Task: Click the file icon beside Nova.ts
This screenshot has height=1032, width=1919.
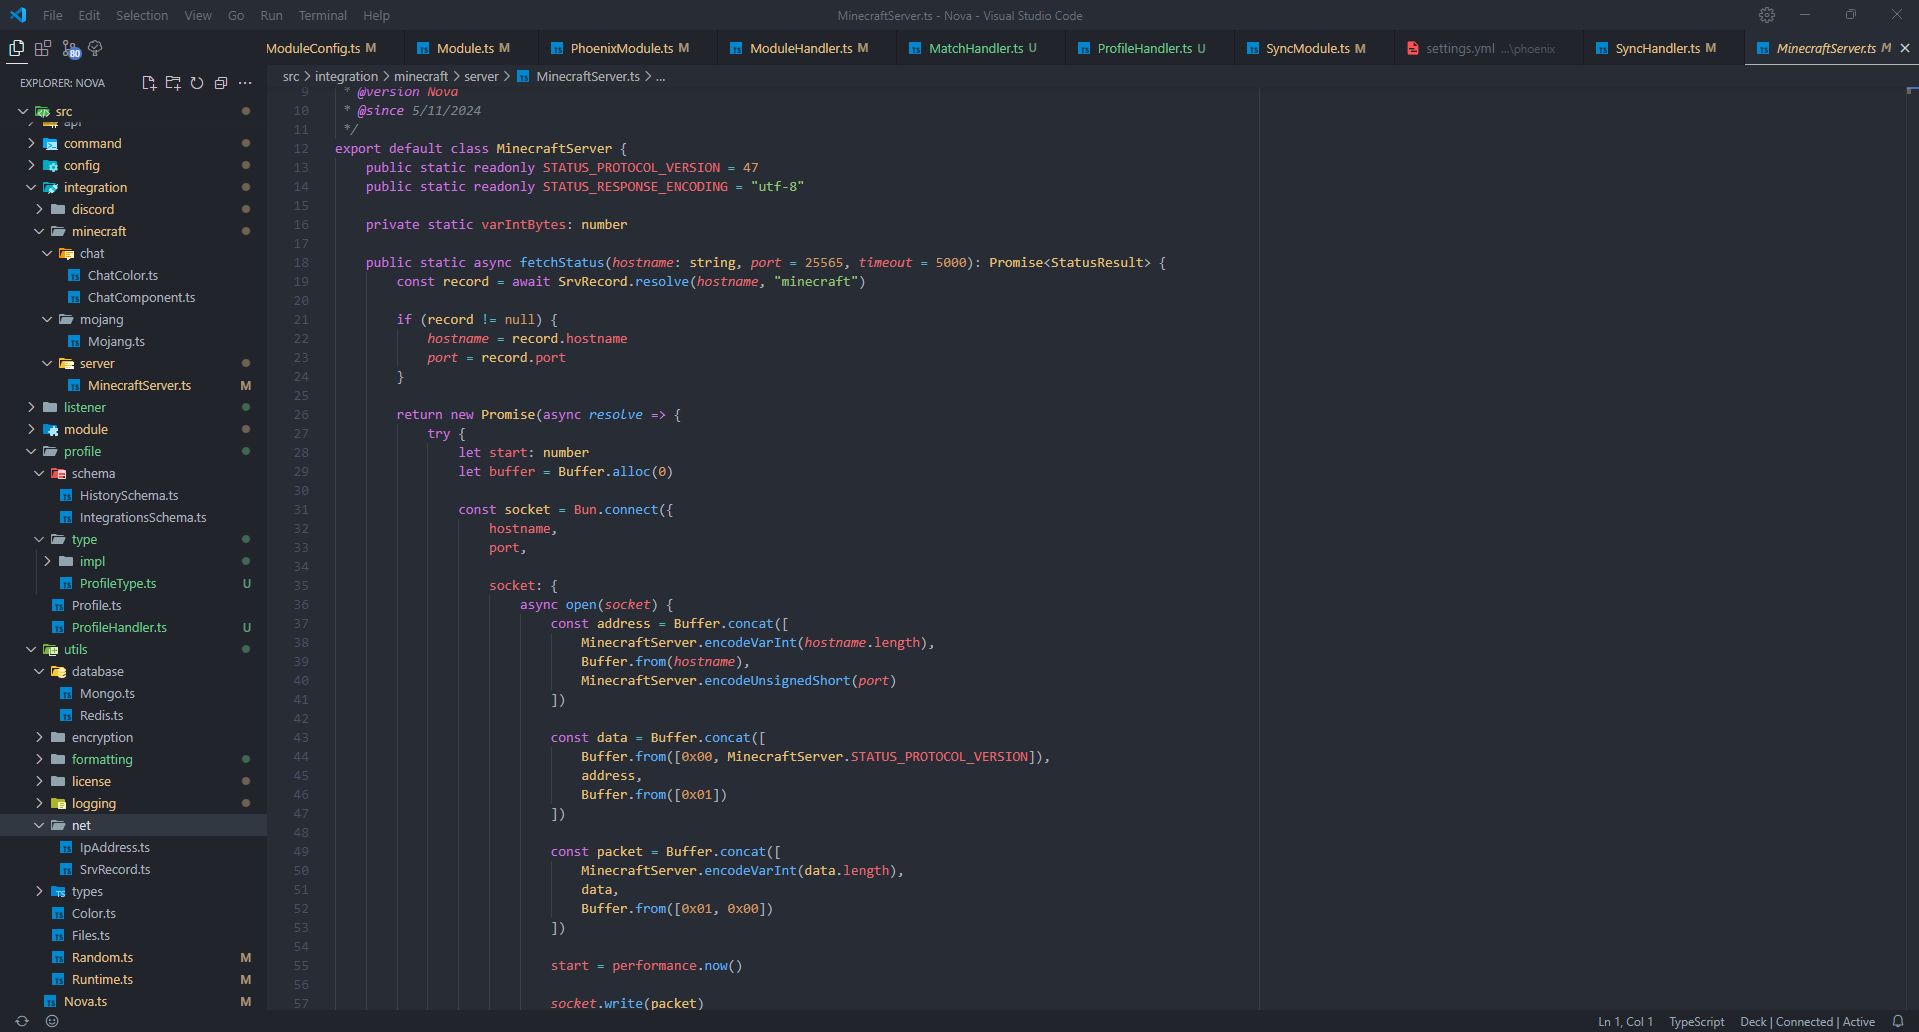Action: pyautogui.click(x=50, y=1001)
